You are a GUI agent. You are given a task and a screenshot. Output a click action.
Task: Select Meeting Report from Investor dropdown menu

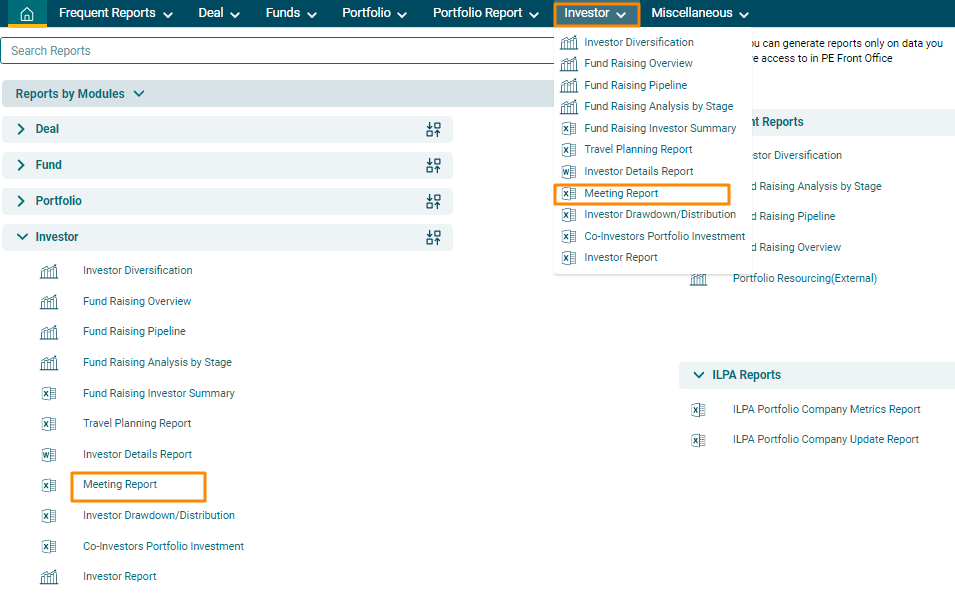point(621,194)
